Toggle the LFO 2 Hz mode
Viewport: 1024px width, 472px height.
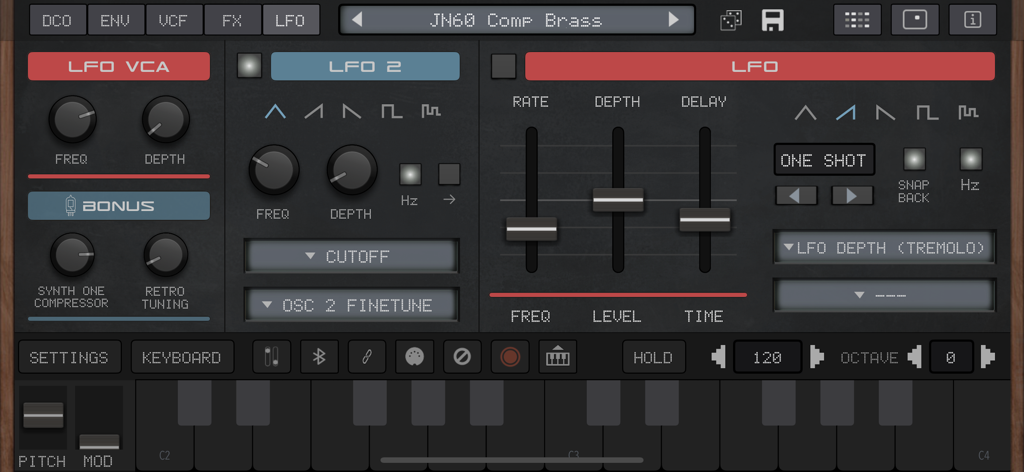click(x=410, y=174)
